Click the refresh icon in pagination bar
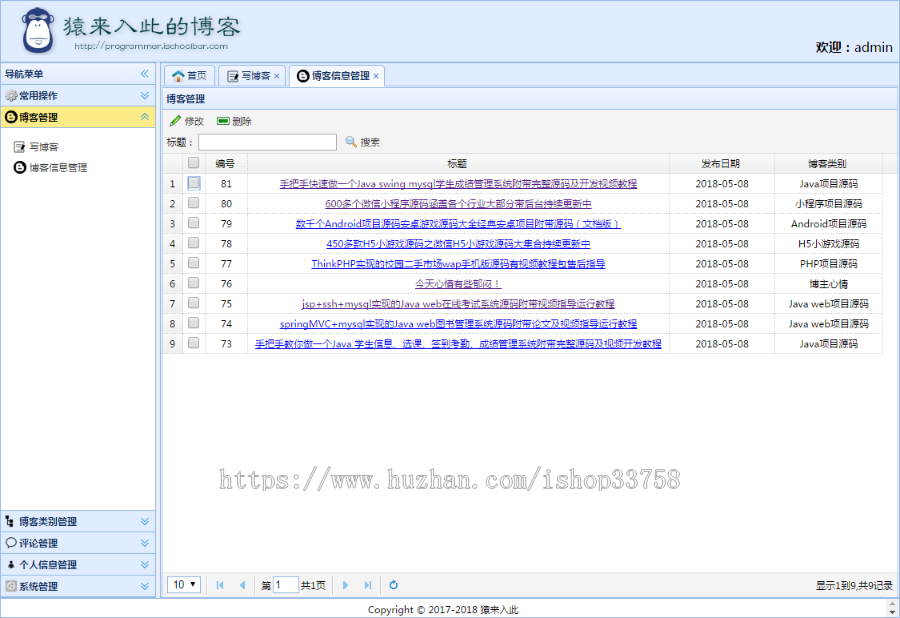 click(x=393, y=584)
